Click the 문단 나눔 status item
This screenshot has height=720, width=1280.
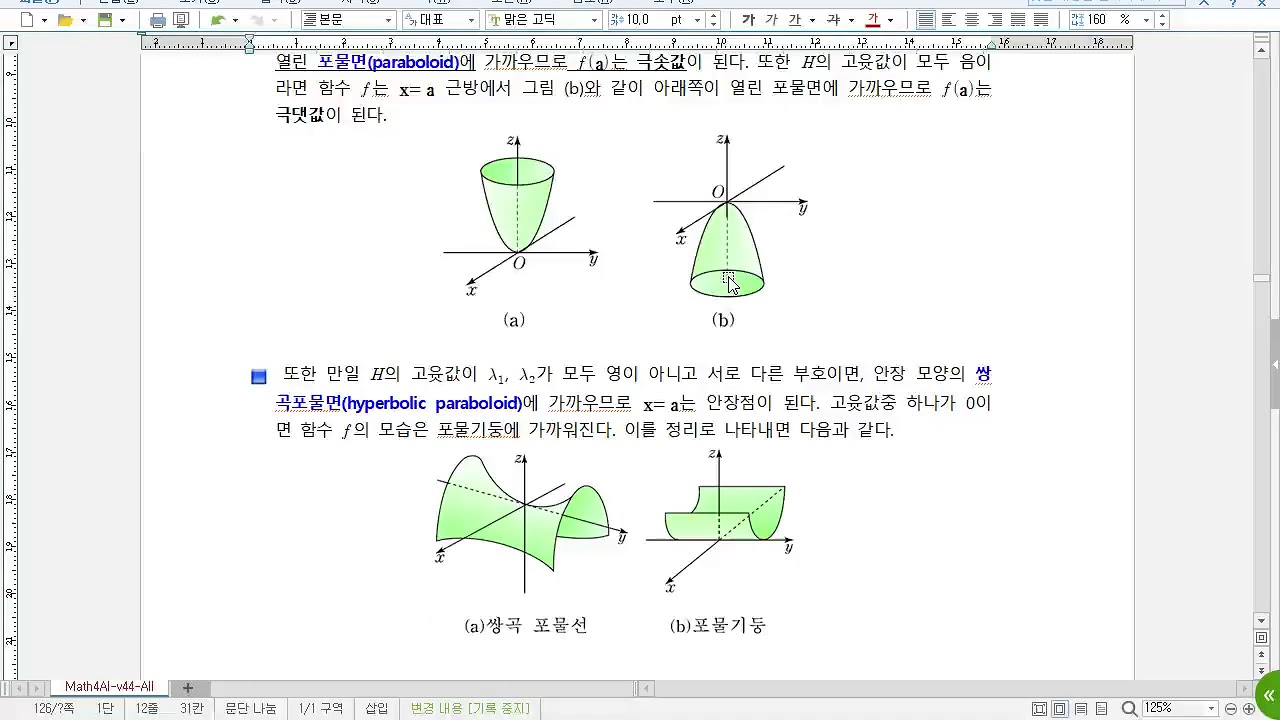click(x=250, y=708)
